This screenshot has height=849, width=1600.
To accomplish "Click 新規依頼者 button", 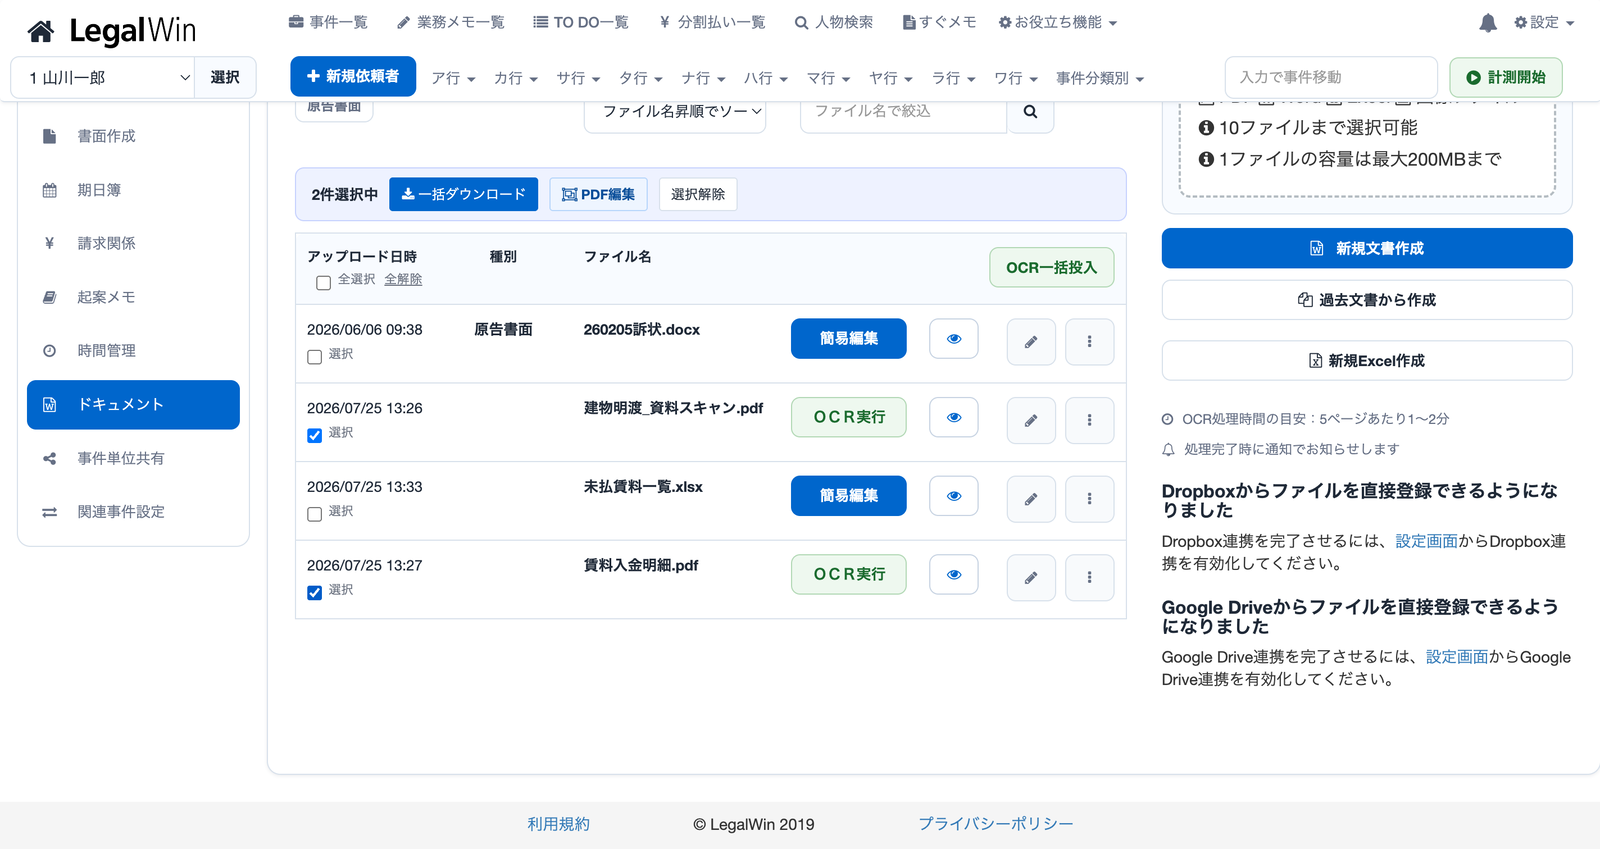I will click(353, 76).
